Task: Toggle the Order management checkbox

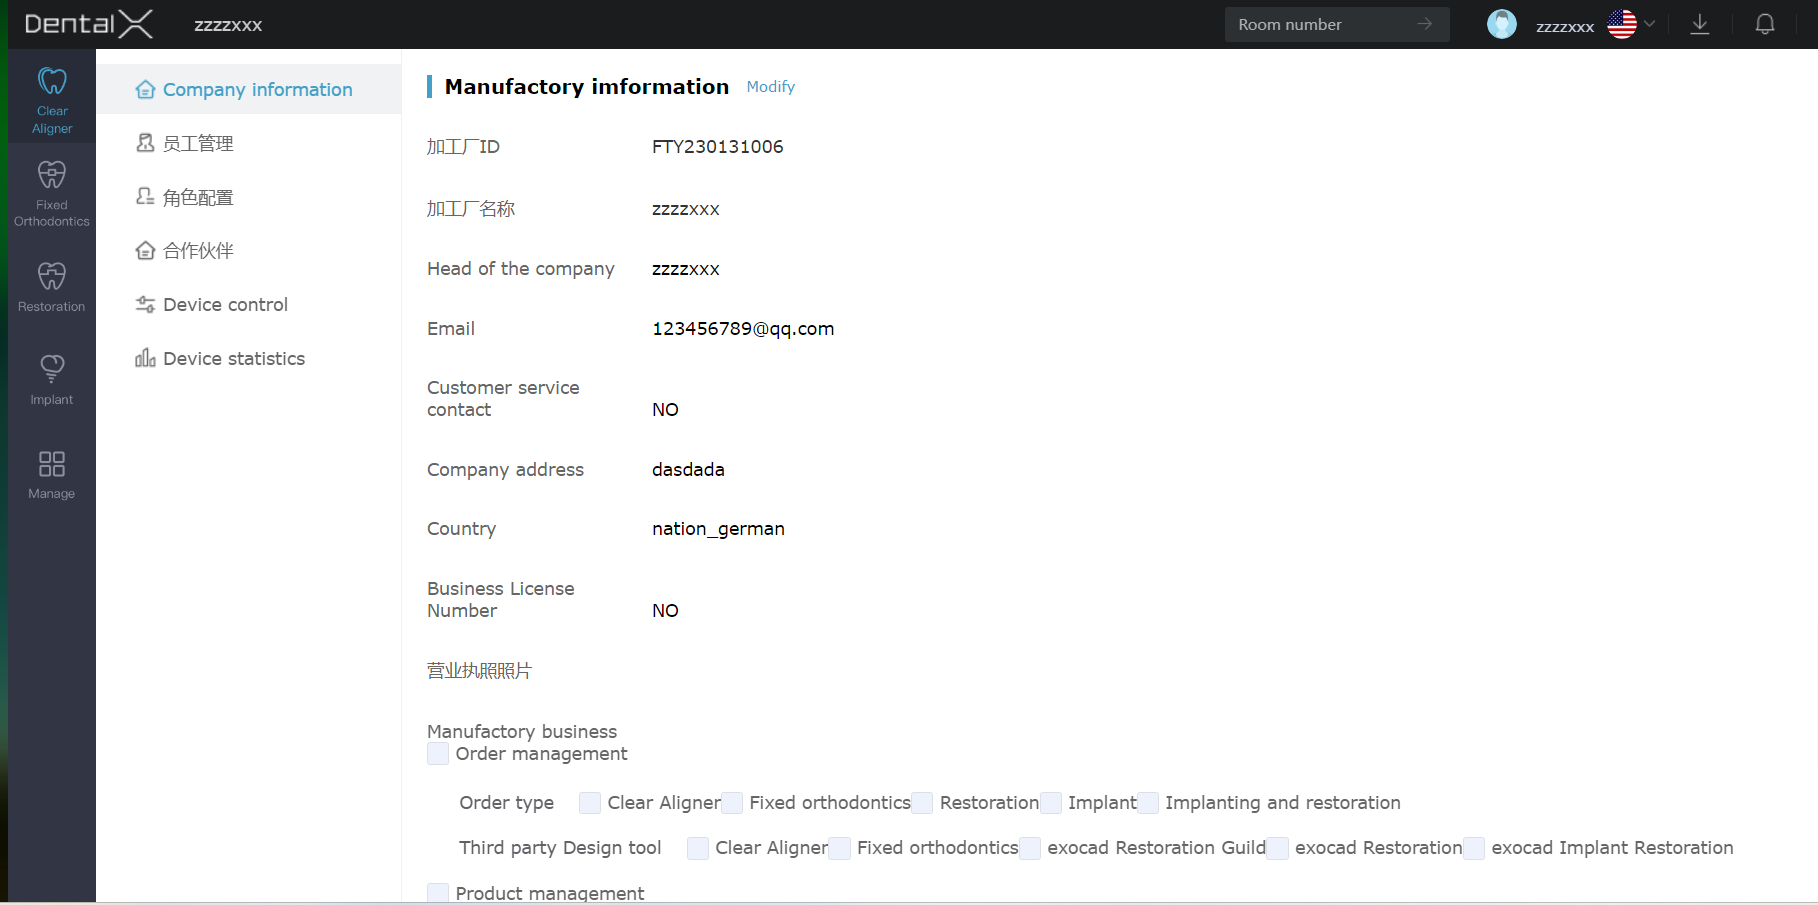Action: pos(438,754)
